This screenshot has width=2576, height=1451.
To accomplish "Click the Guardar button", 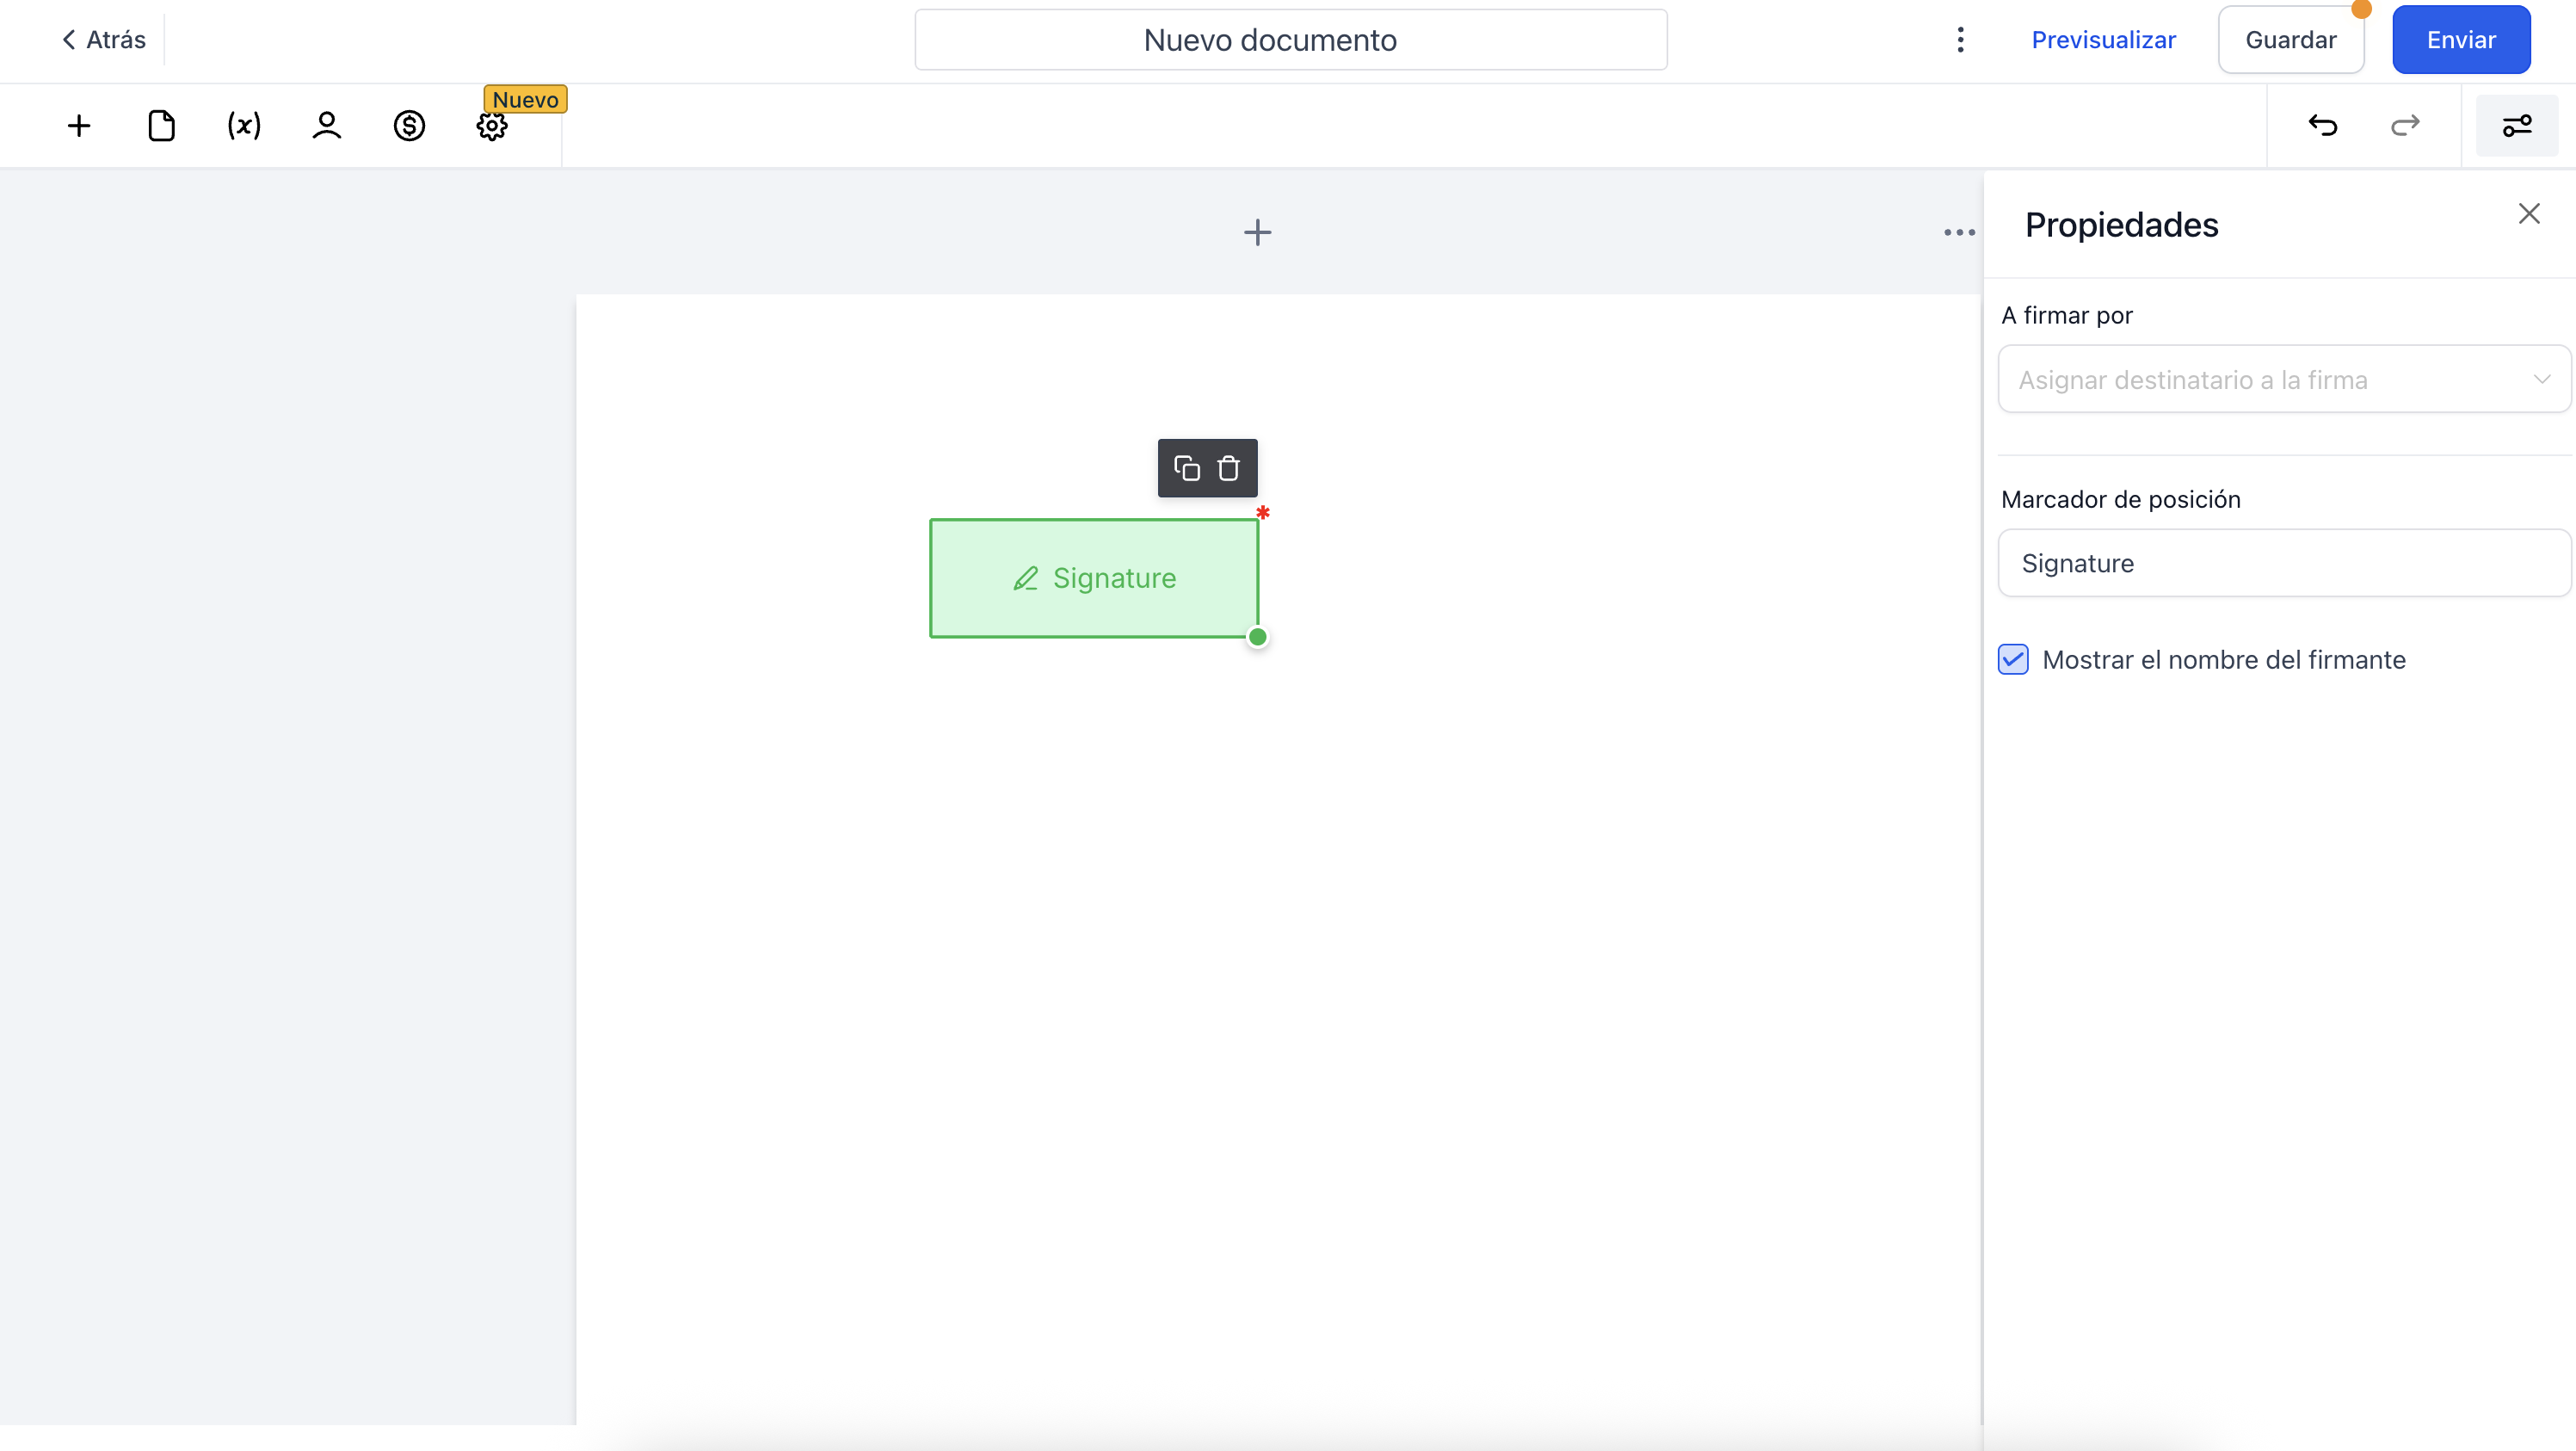I will click(x=2290, y=40).
